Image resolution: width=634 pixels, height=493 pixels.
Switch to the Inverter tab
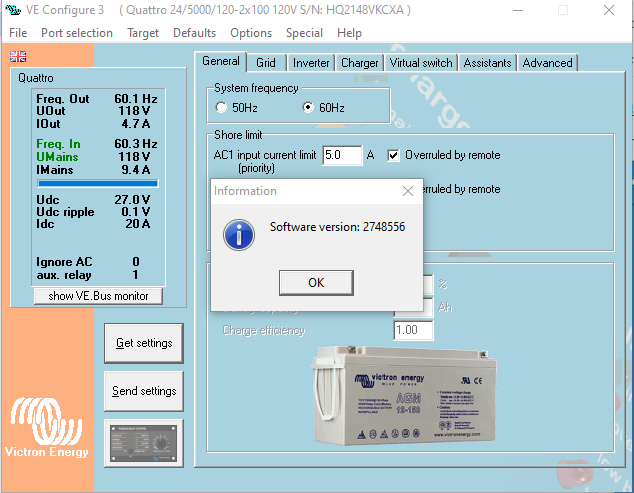(x=311, y=63)
